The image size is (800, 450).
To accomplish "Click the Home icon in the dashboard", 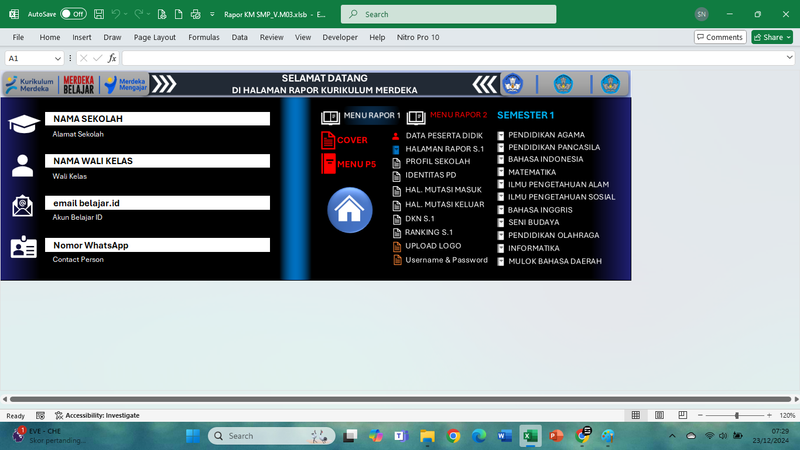I will (x=350, y=210).
